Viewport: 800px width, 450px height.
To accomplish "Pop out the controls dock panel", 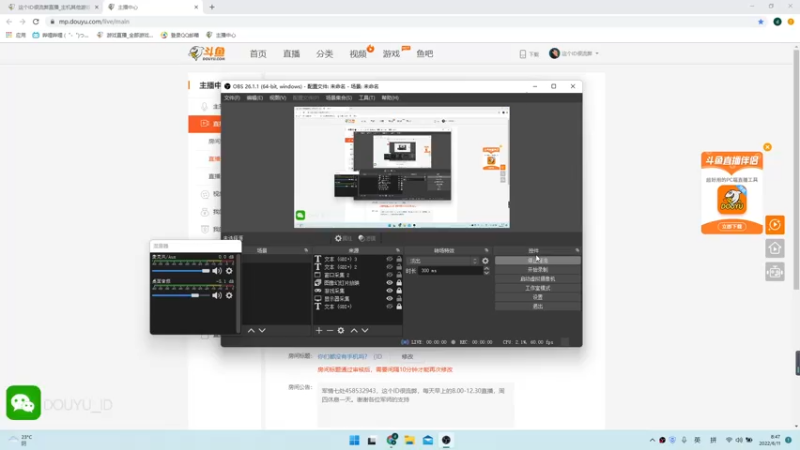I will [x=577, y=251].
